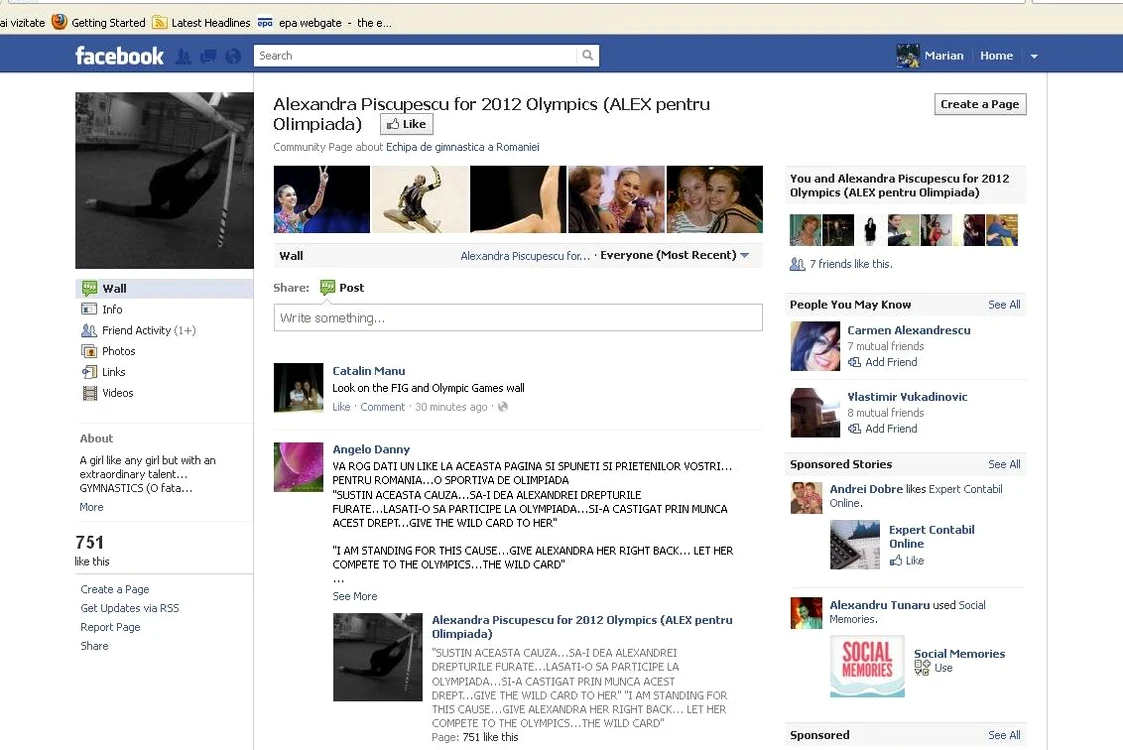The height and width of the screenshot is (750, 1123).
Task: Click the Social Memories app image
Action: click(x=867, y=667)
